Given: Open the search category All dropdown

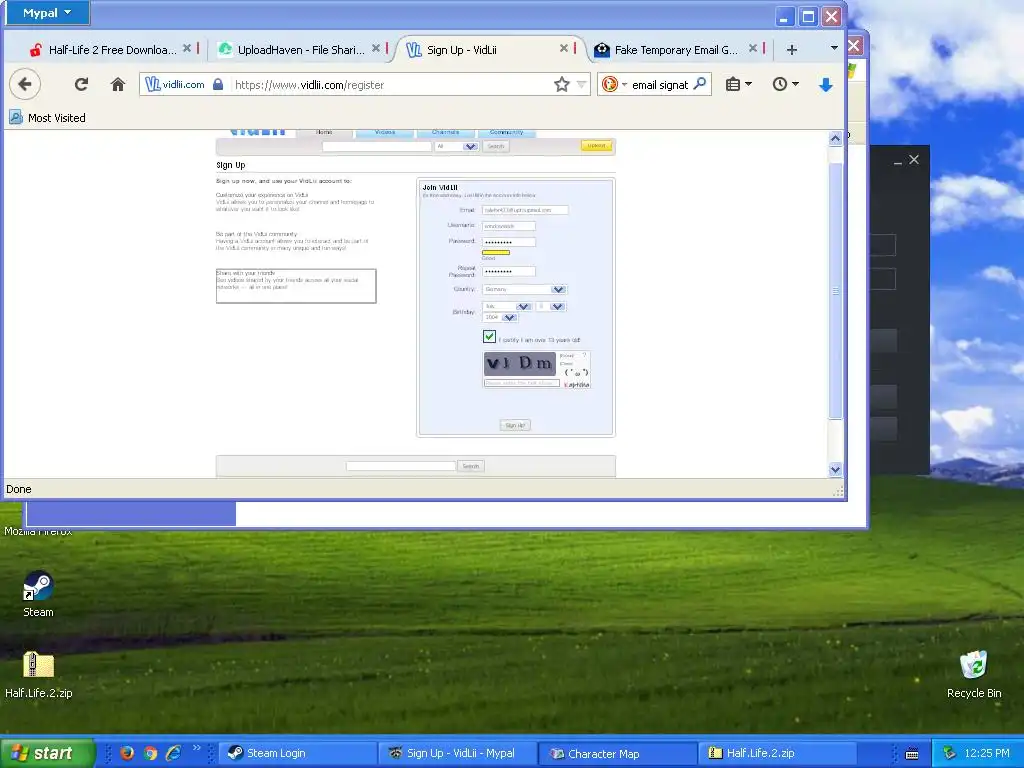Looking at the screenshot, I should [456, 146].
